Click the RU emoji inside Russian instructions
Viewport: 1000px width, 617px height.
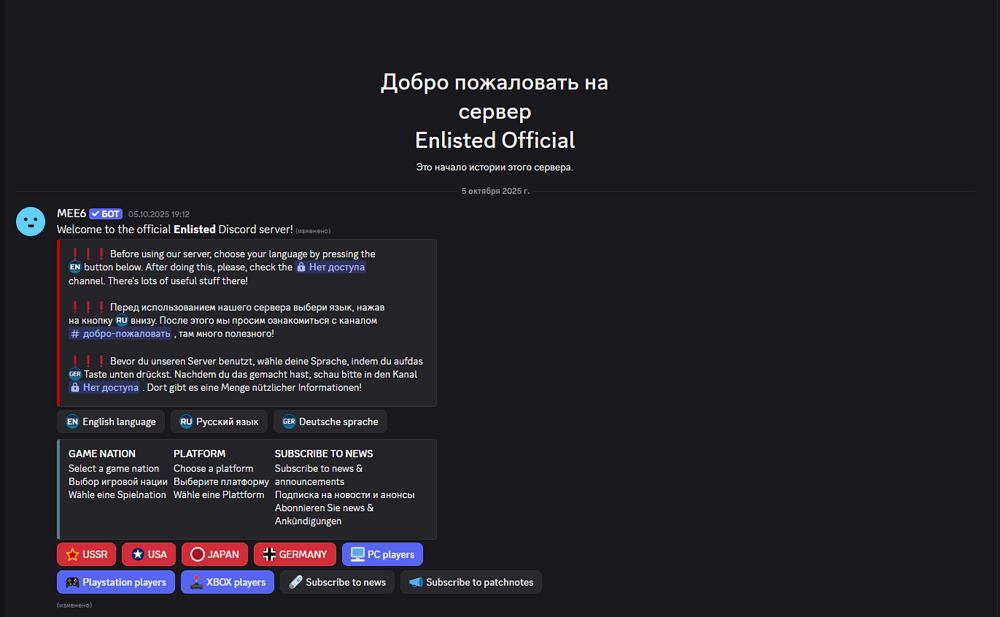pos(121,321)
